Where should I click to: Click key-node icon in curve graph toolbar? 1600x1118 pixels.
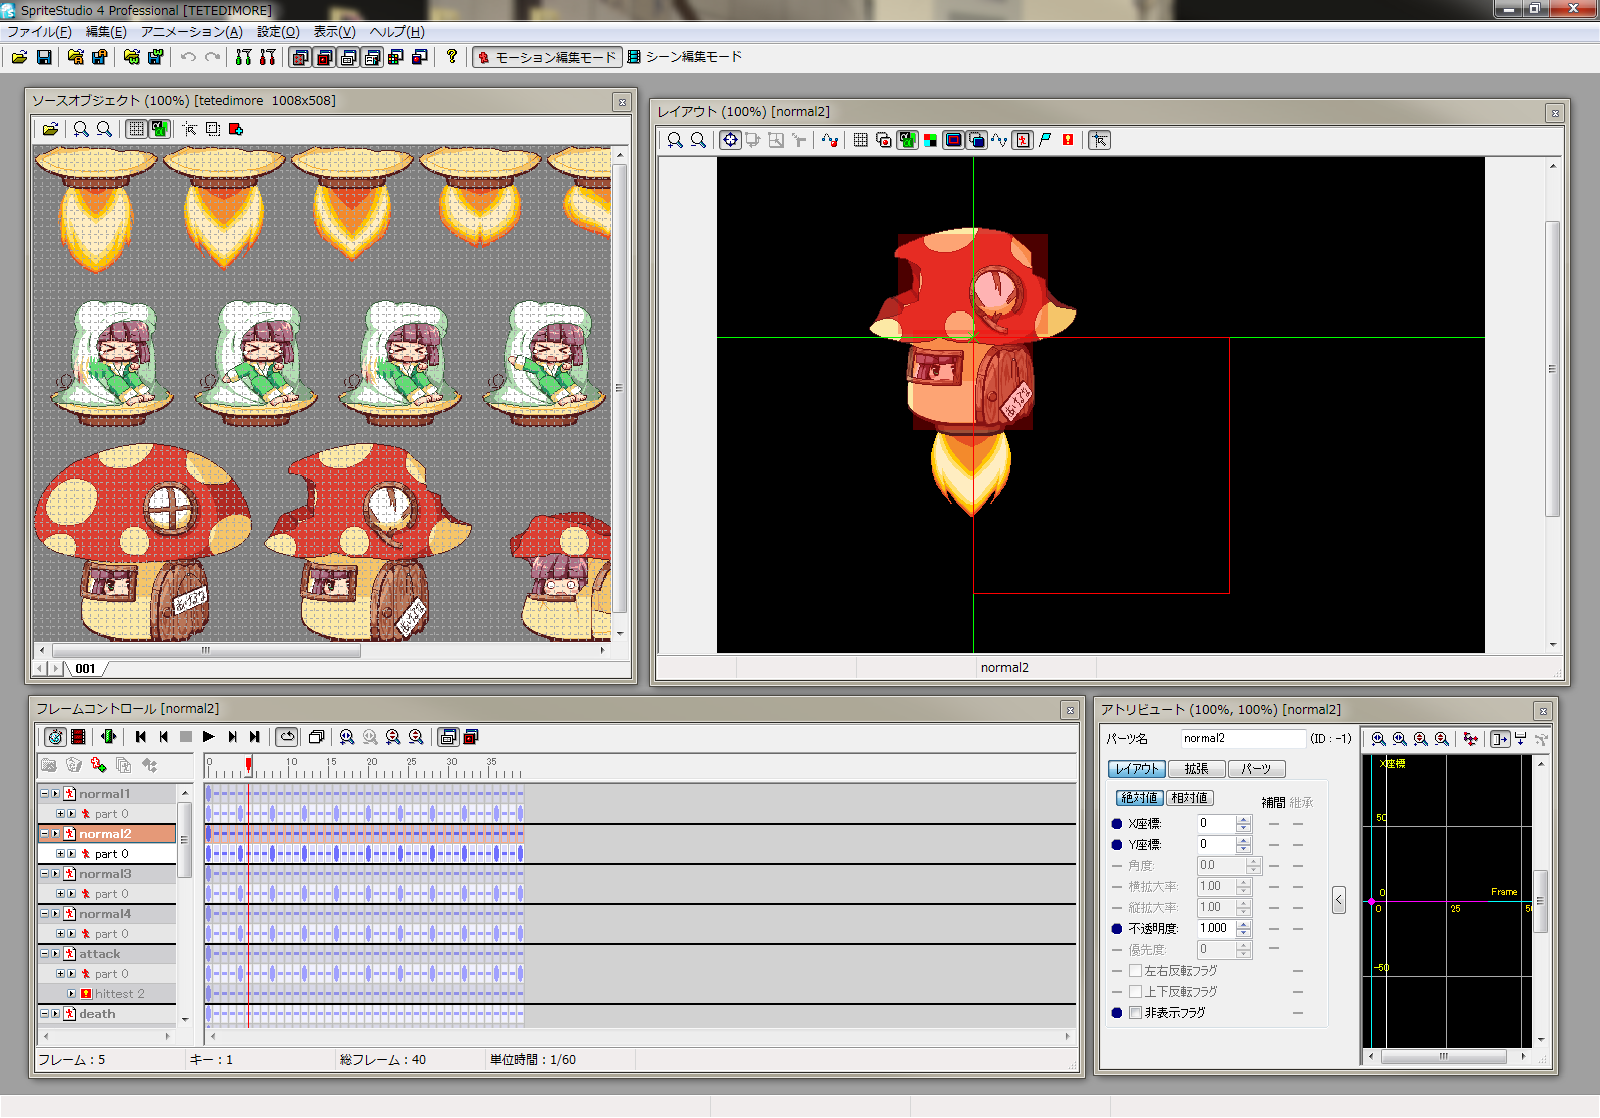[x=1470, y=739]
